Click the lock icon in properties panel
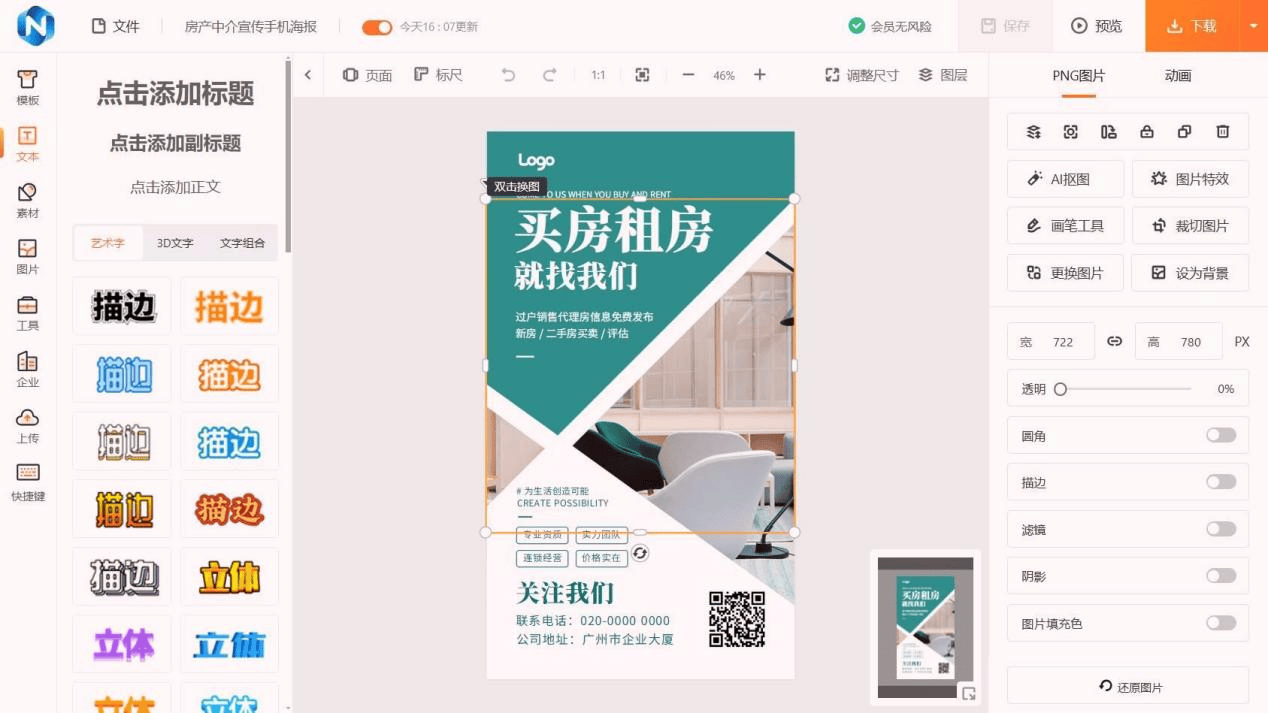1268x713 pixels. click(x=1147, y=132)
